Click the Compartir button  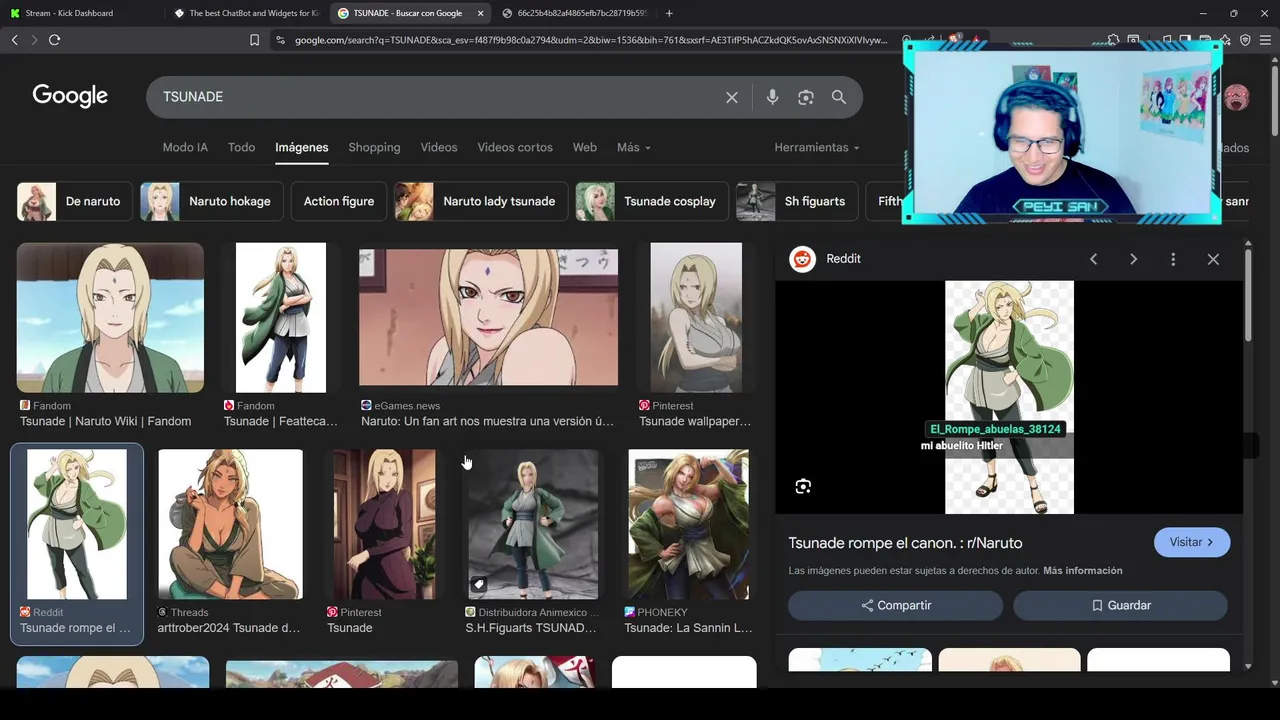896,605
